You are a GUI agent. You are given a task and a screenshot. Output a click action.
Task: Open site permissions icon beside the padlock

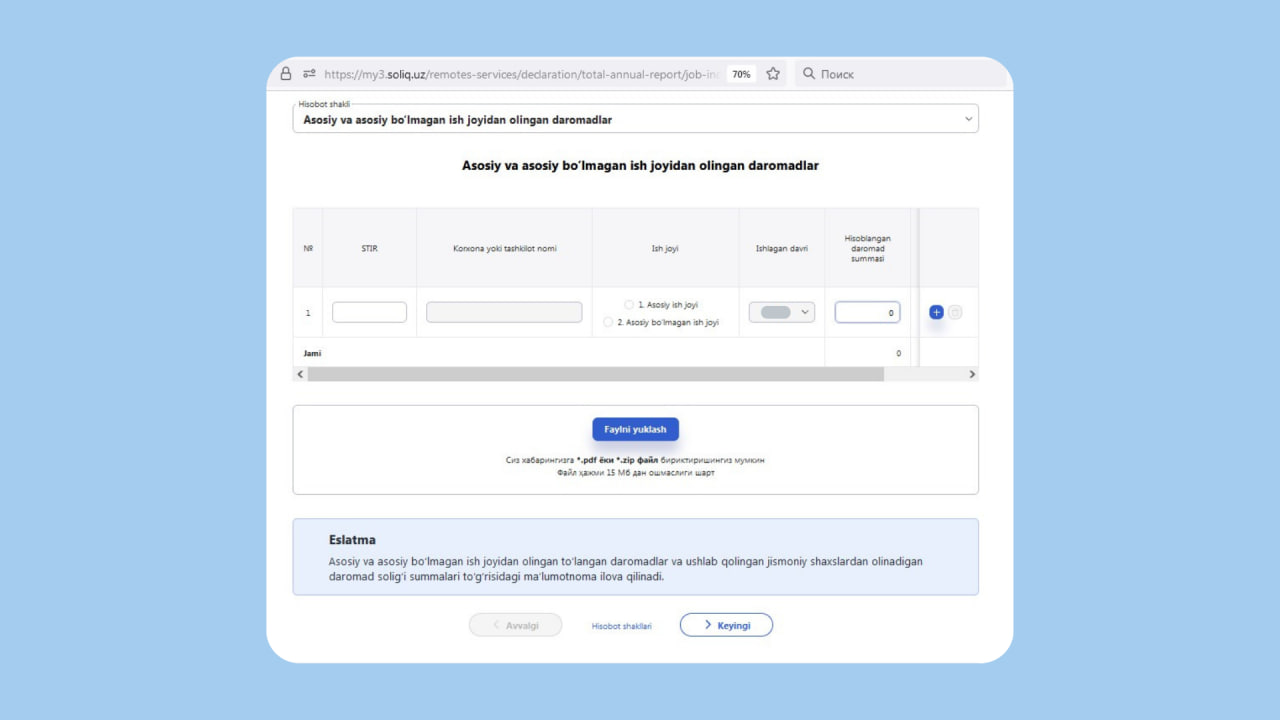(309, 74)
